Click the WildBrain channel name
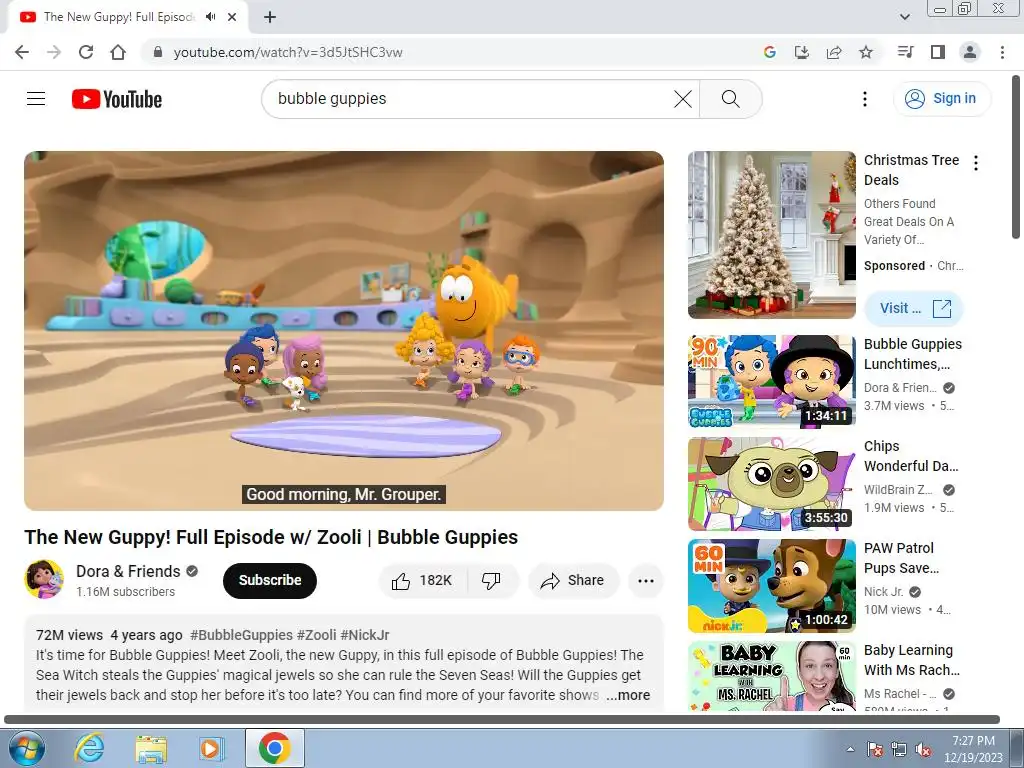The height and width of the screenshot is (768, 1024). click(898, 490)
